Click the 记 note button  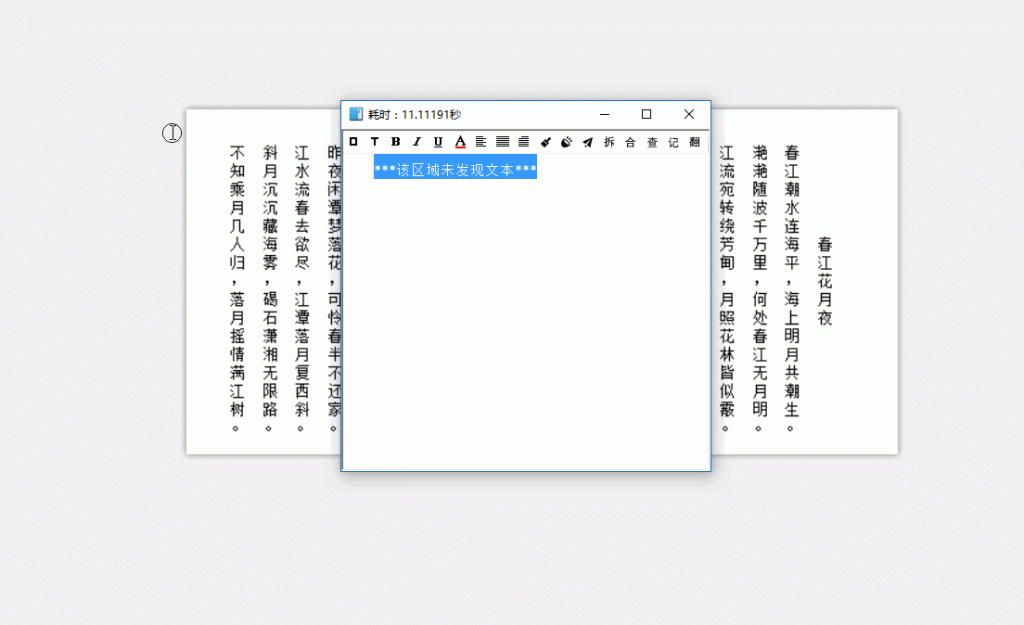(x=673, y=142)
